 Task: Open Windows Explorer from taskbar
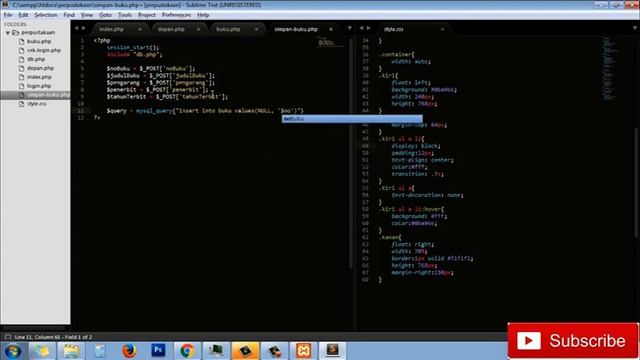pyautogui.click(x=71, y=351)
